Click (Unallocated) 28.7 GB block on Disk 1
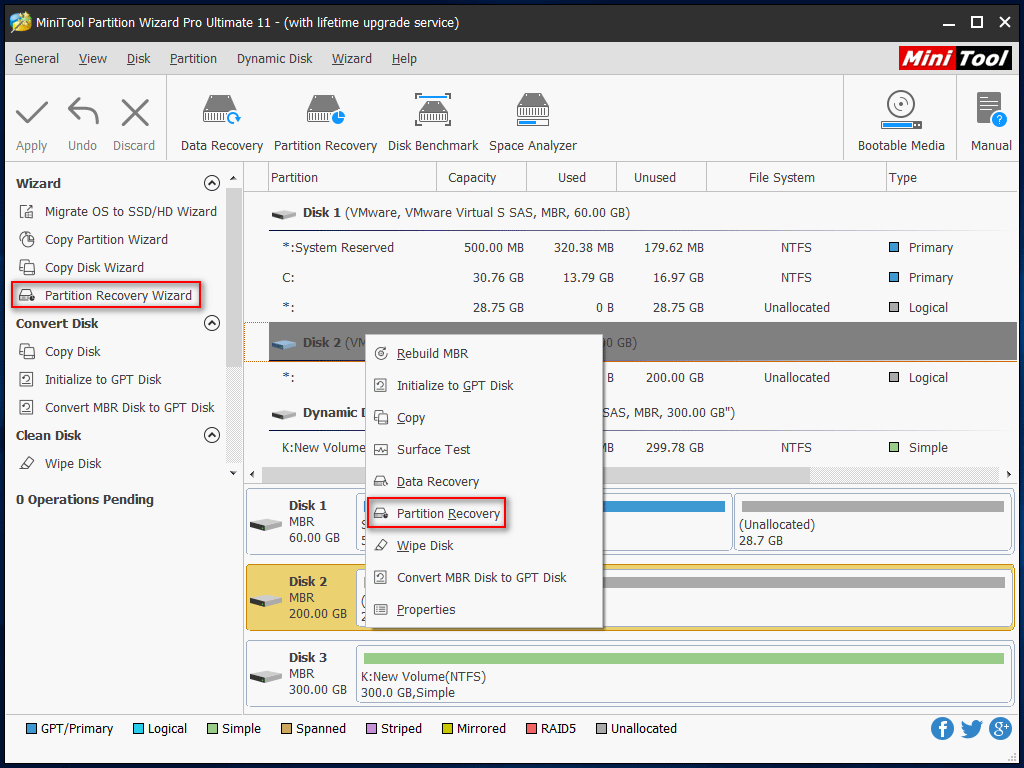 pyautogui.click(x=873, y=523)
